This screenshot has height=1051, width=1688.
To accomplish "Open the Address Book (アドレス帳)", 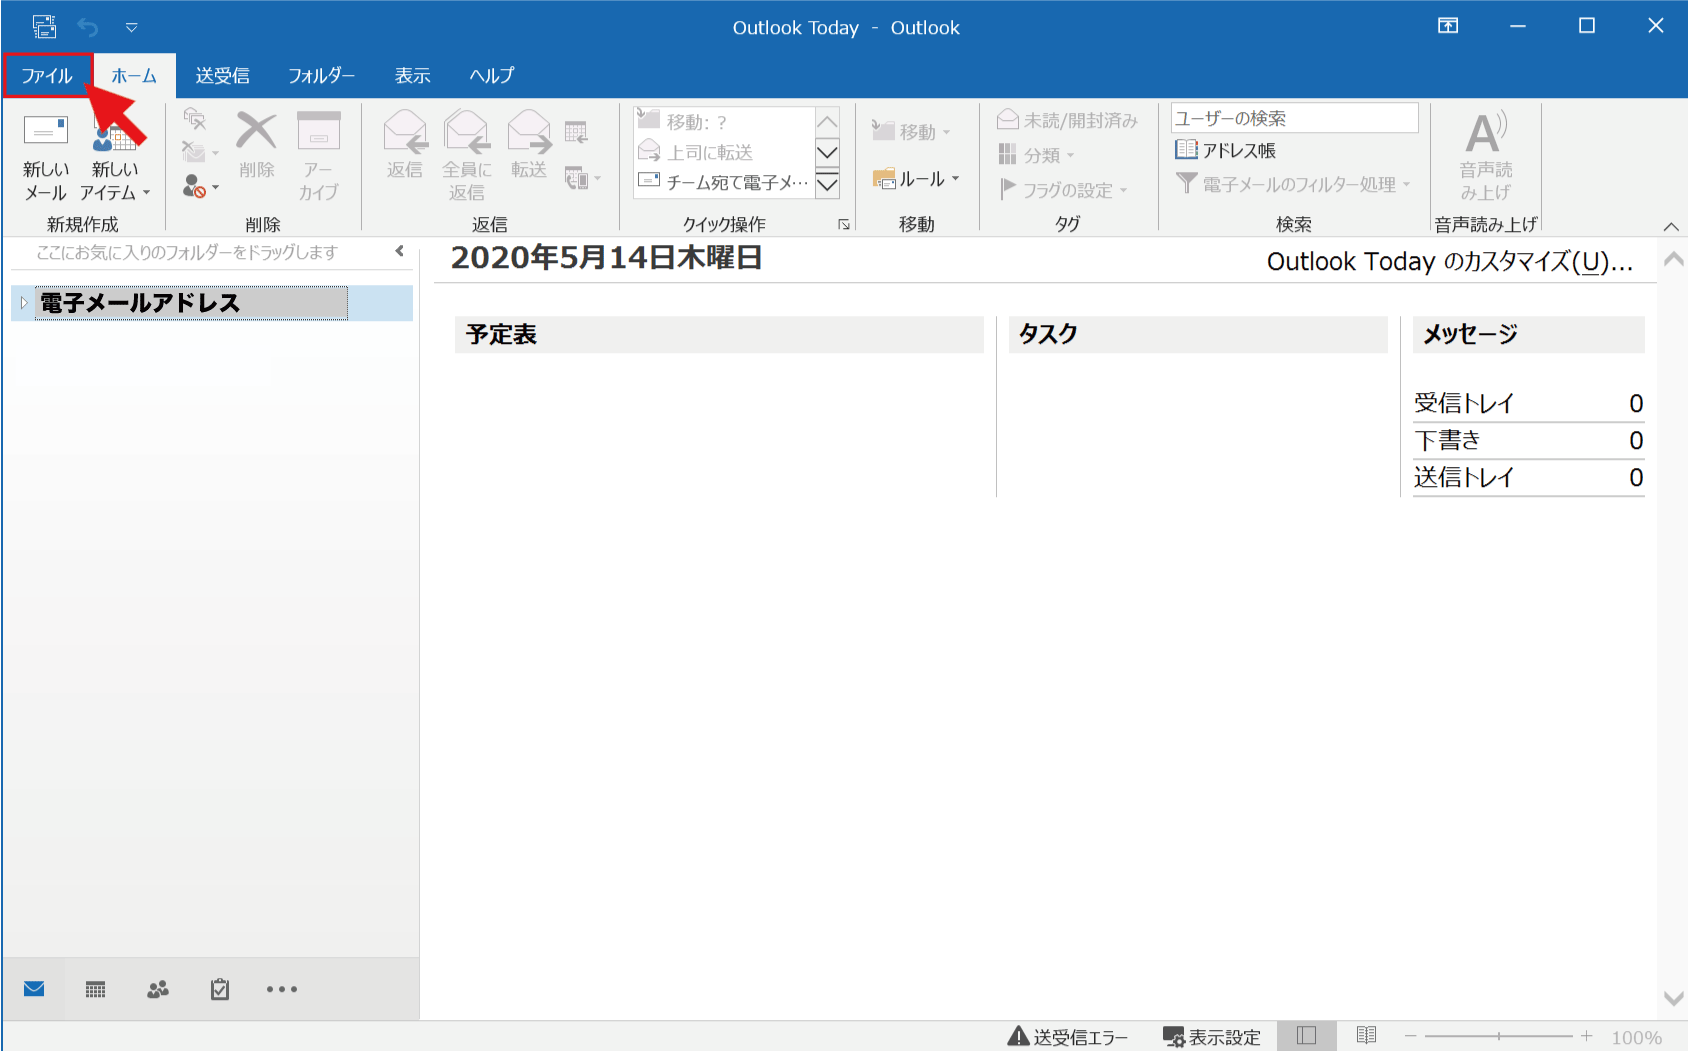I will [1226, 150].
